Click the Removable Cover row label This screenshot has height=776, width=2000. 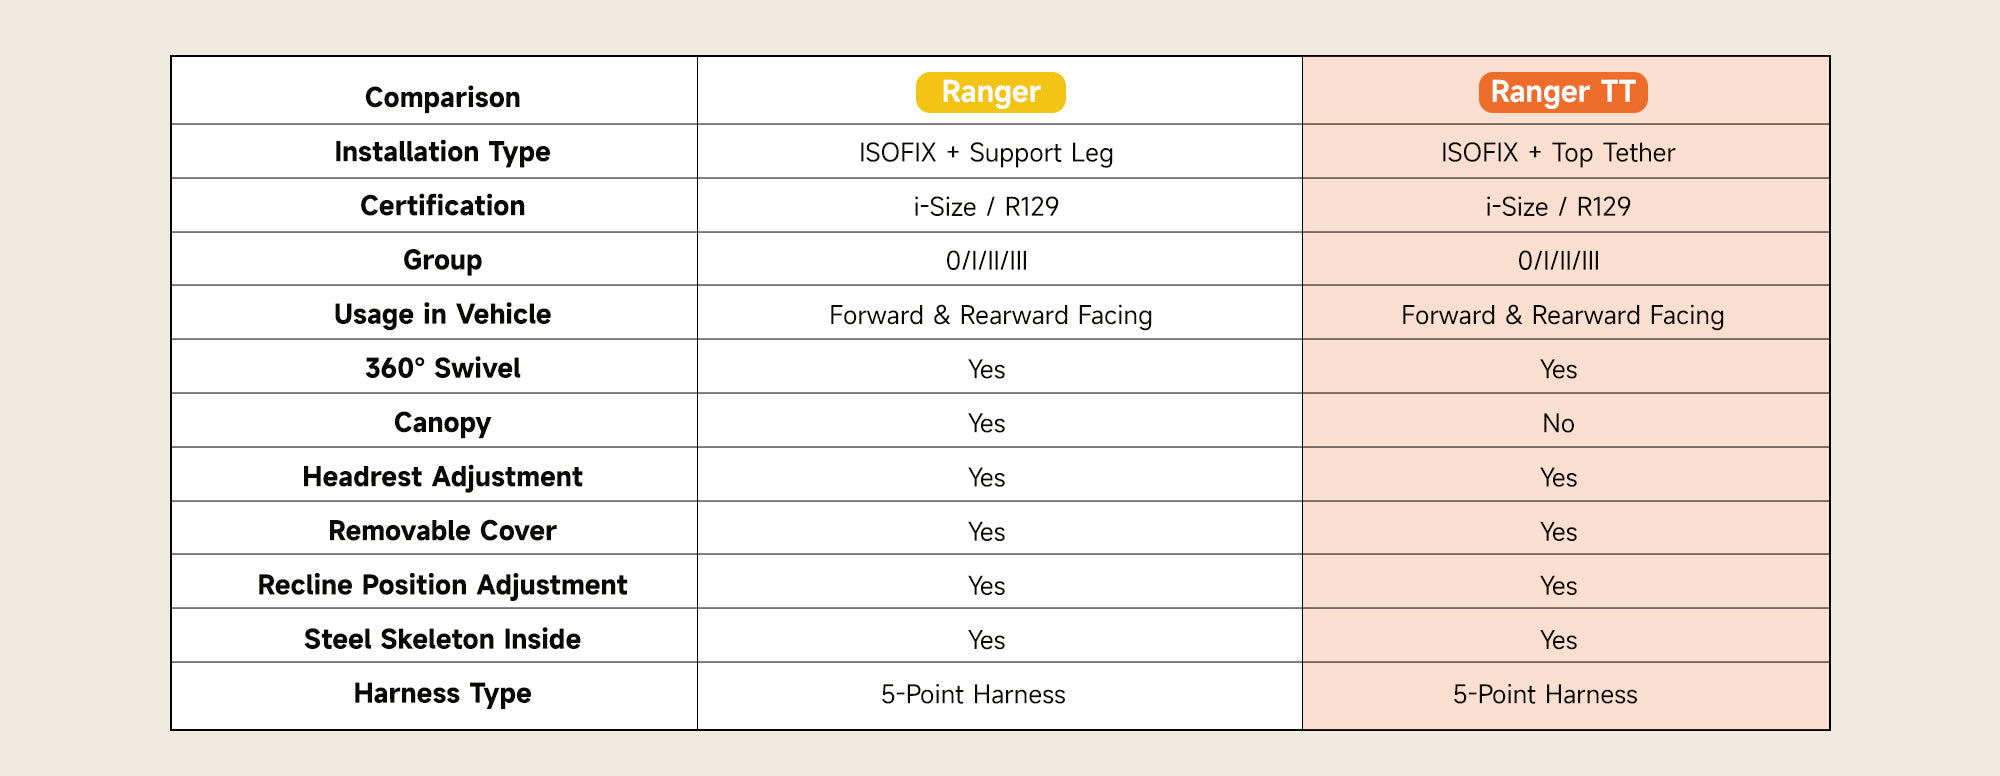(x=442, y=531)
